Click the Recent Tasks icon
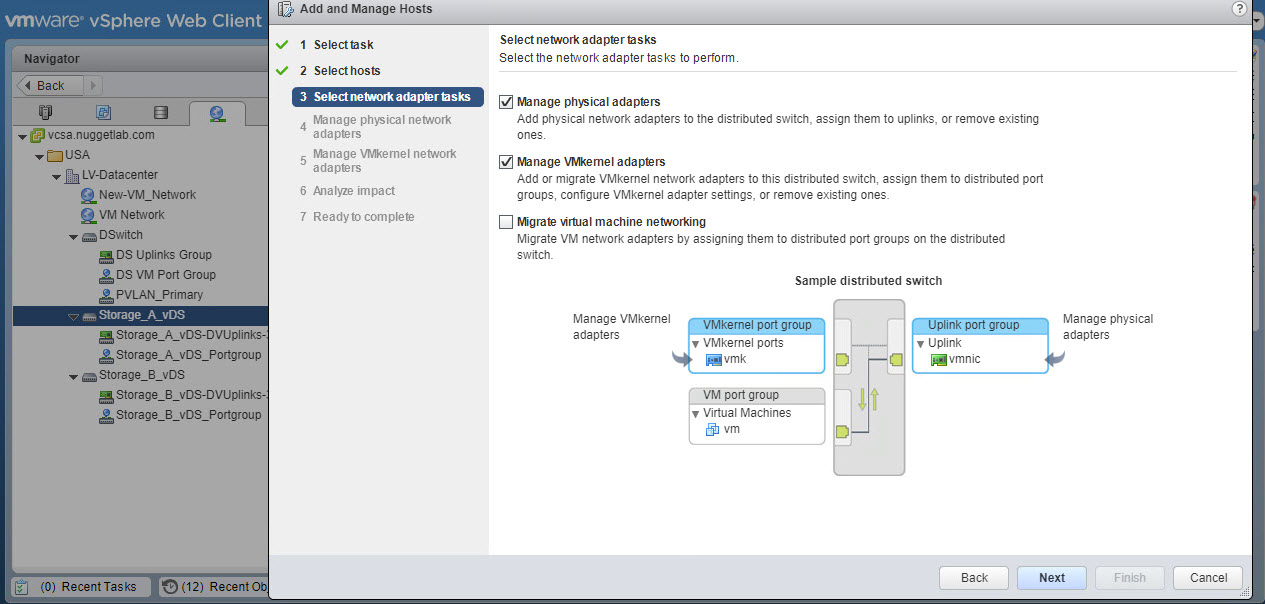This screenshot has height=604, width=1265. click(21, 587)
